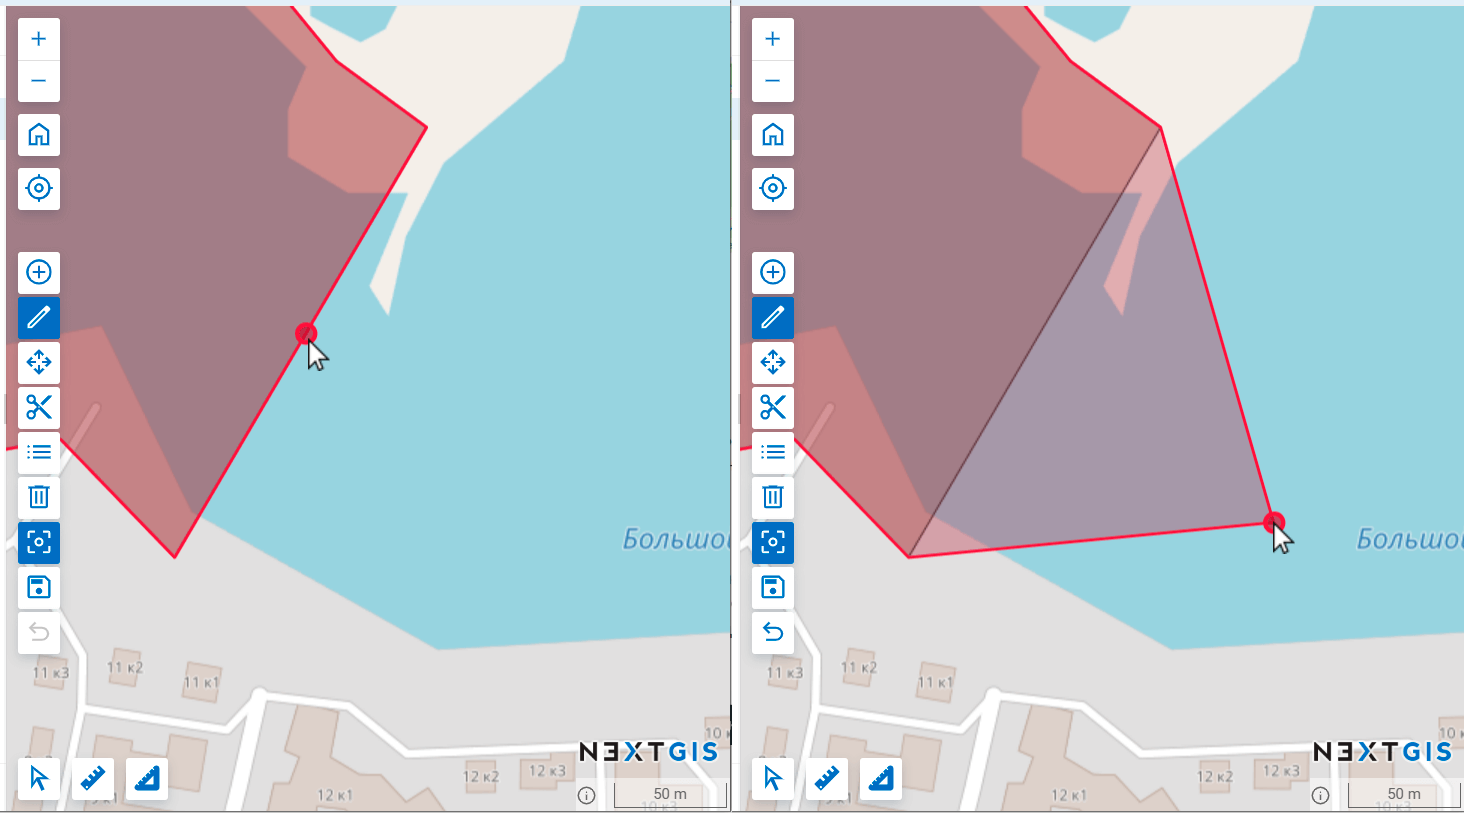Click the home extent button in left map

39,135
